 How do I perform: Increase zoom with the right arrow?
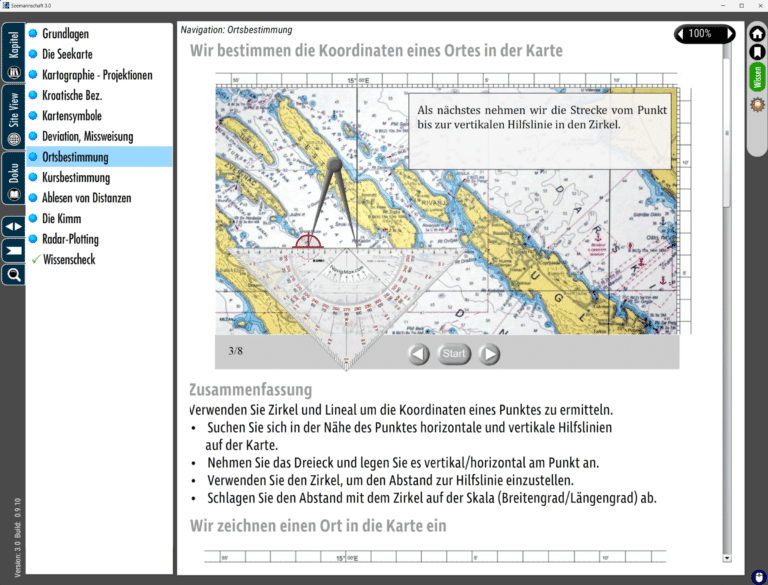point(730,34)
